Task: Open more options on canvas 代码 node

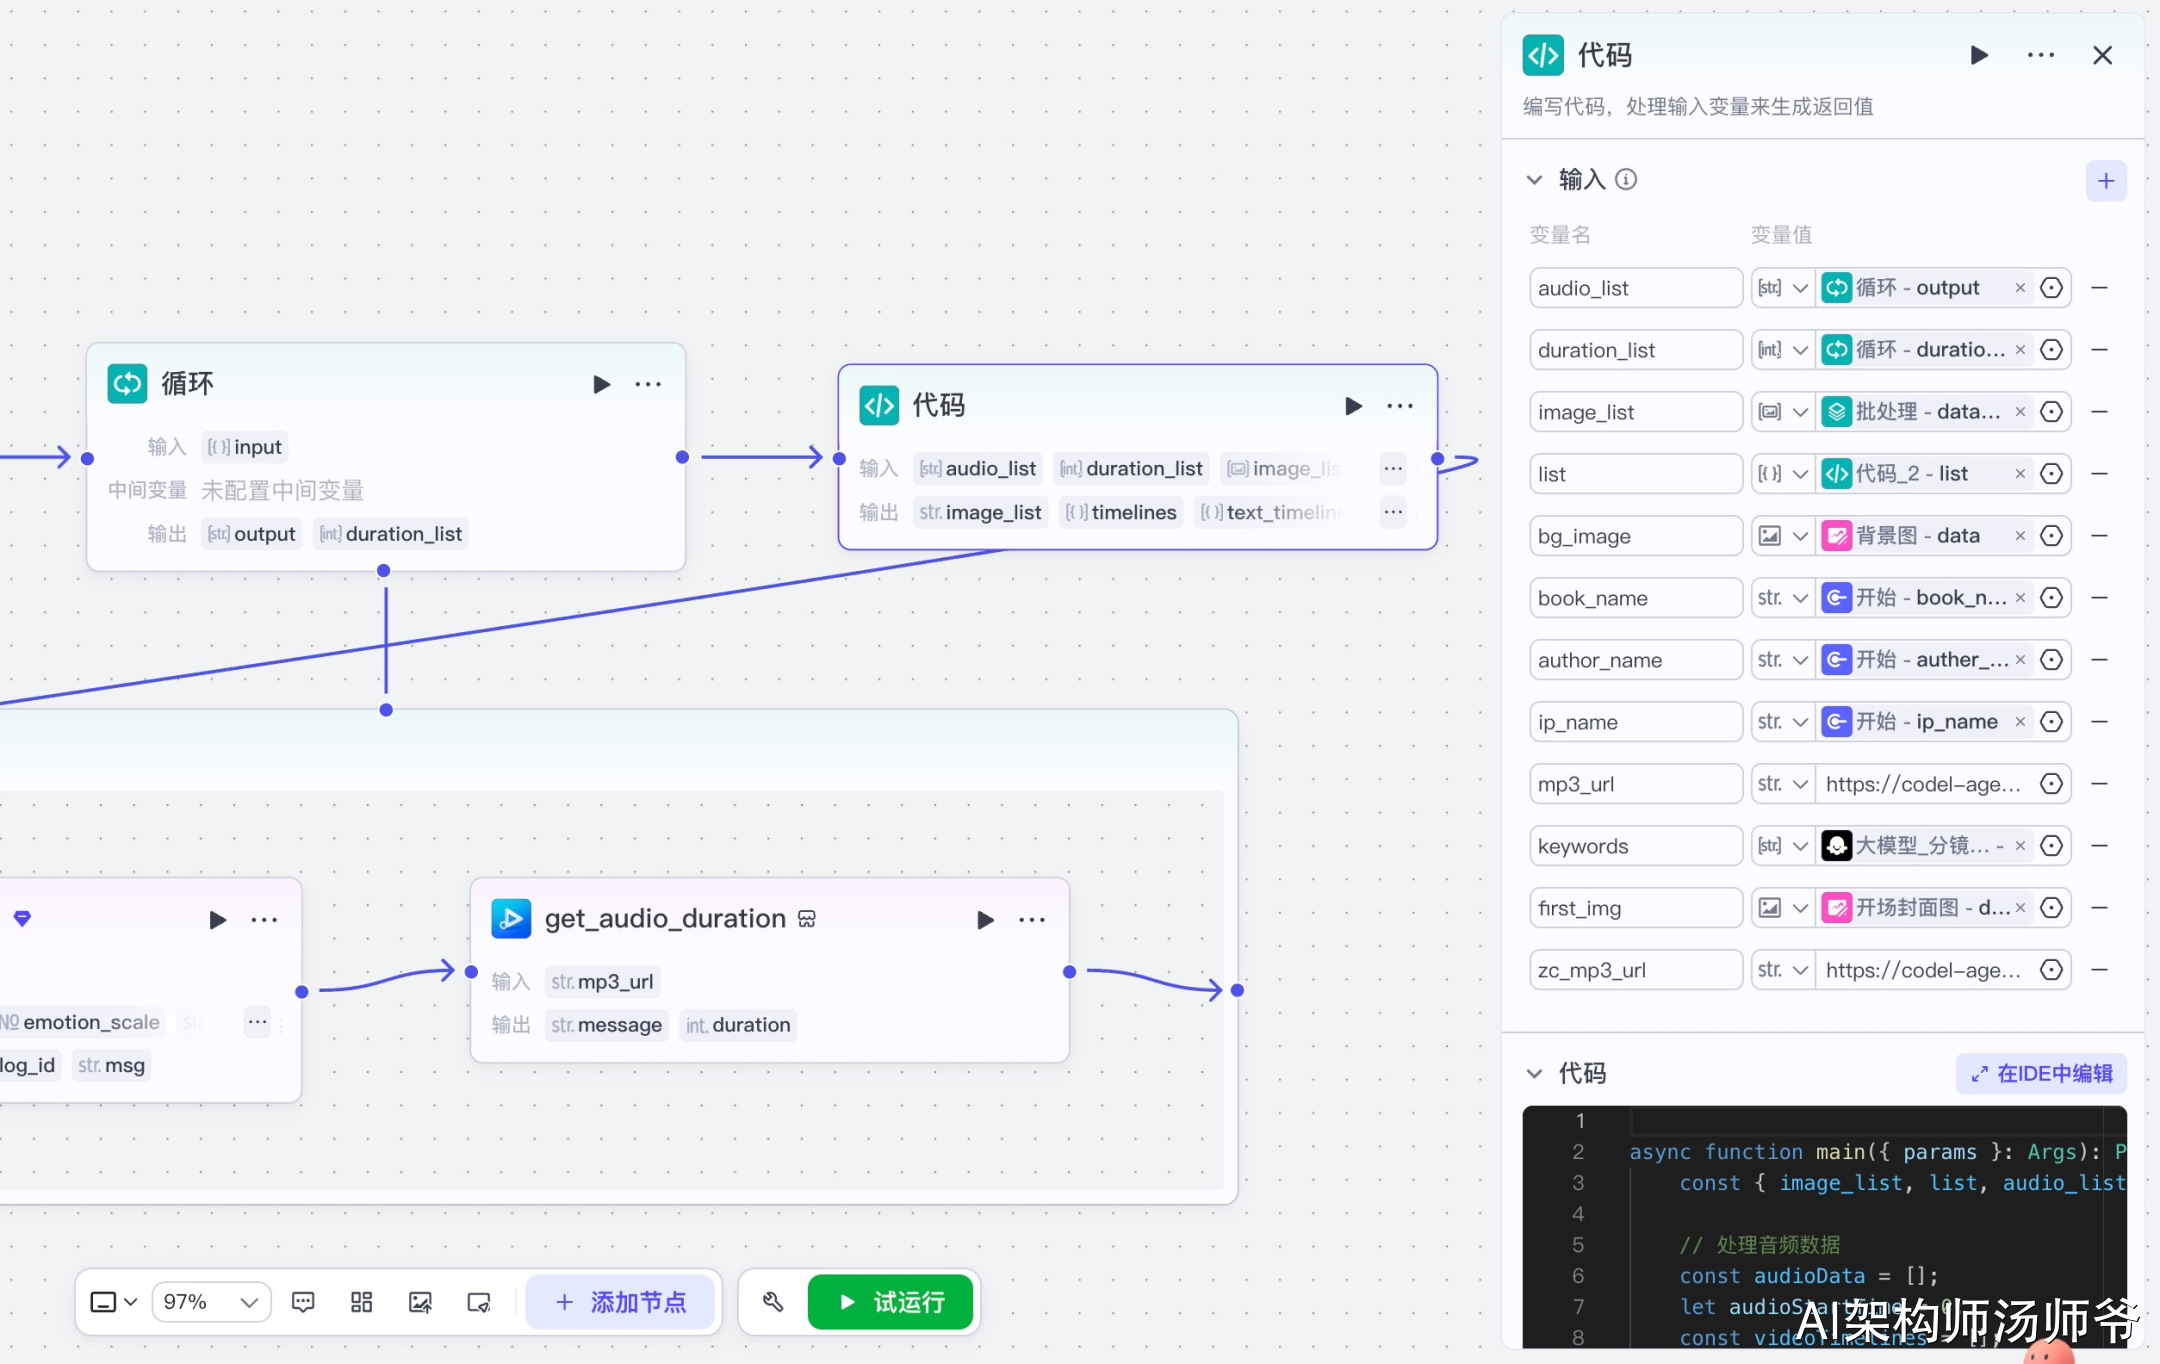Action: pyautogui.click(x=1399, y=406)
